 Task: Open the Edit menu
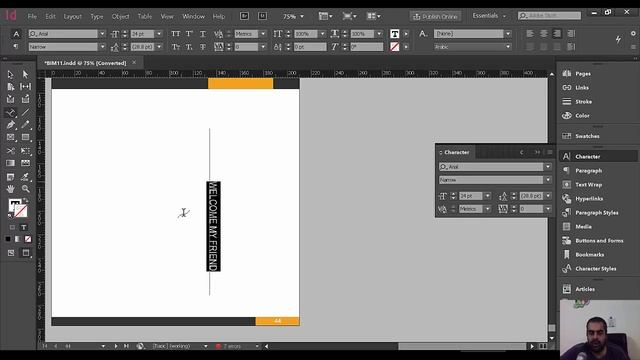click(50, 16)
